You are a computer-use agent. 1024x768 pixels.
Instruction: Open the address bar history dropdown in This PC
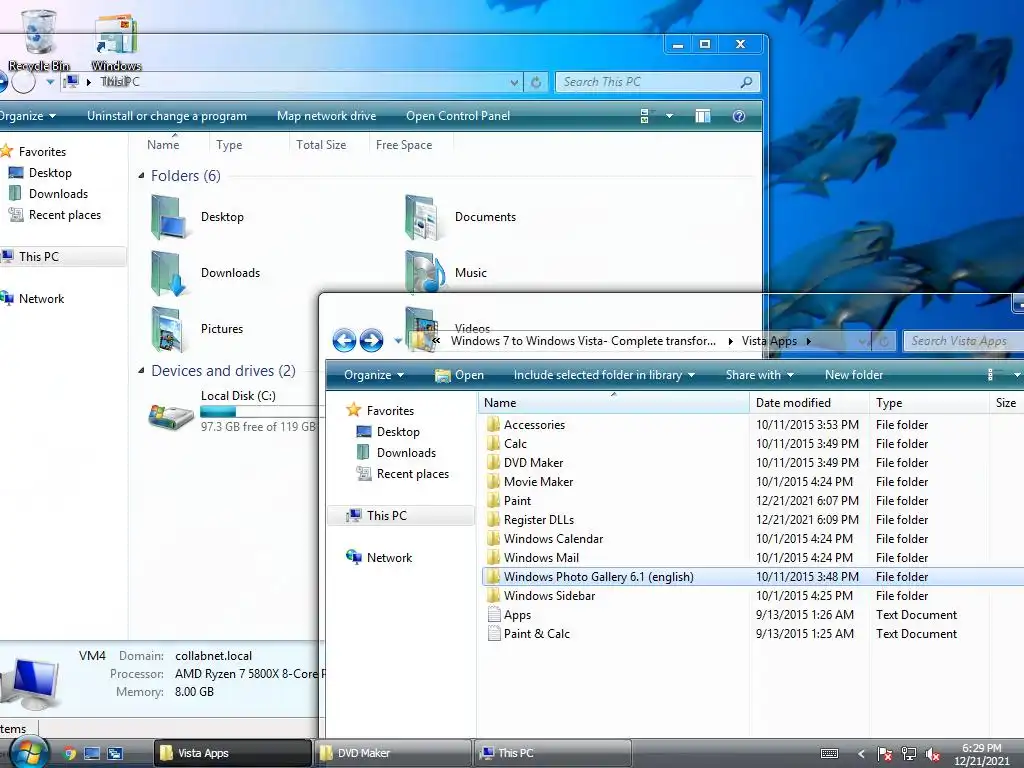[515, 82]
